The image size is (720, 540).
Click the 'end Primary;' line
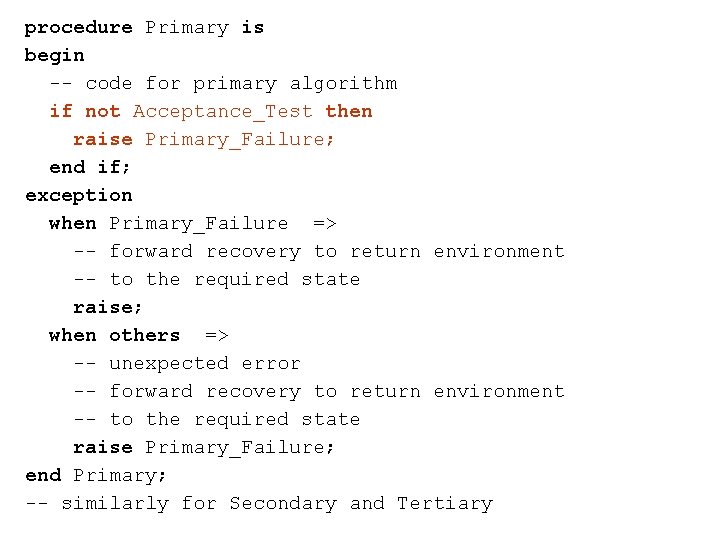click(96, 475)
